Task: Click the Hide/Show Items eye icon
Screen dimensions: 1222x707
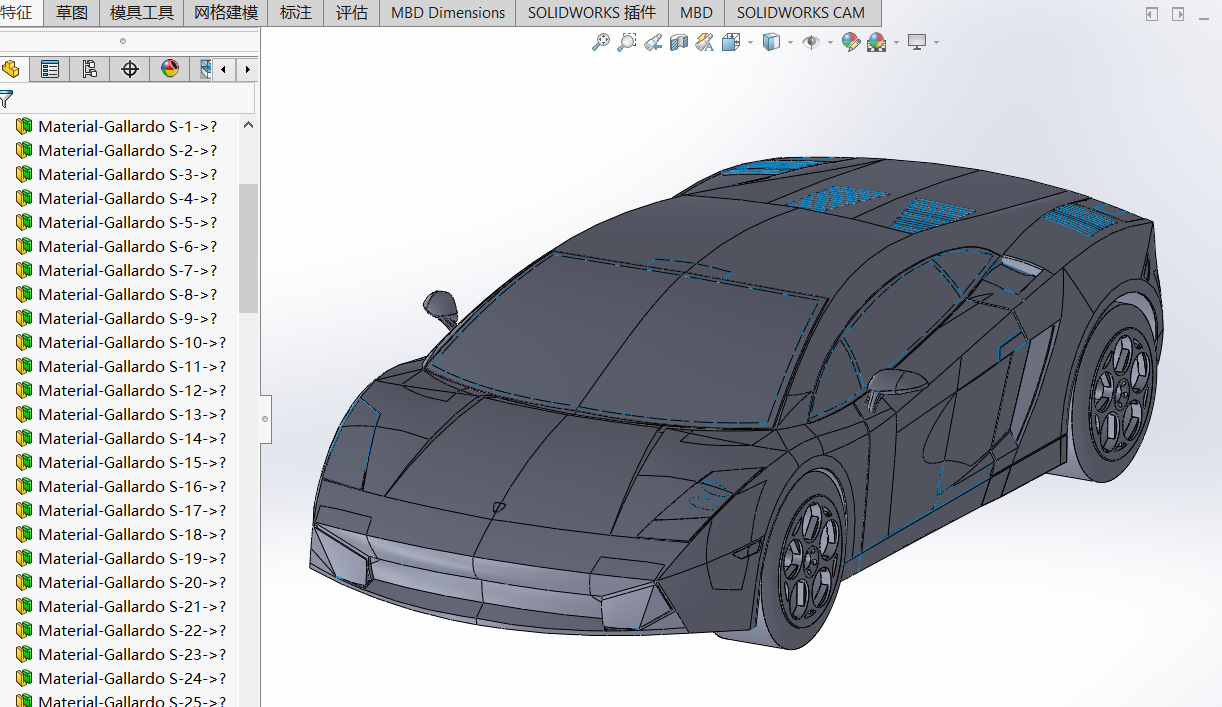Action: tap(811, 42)
